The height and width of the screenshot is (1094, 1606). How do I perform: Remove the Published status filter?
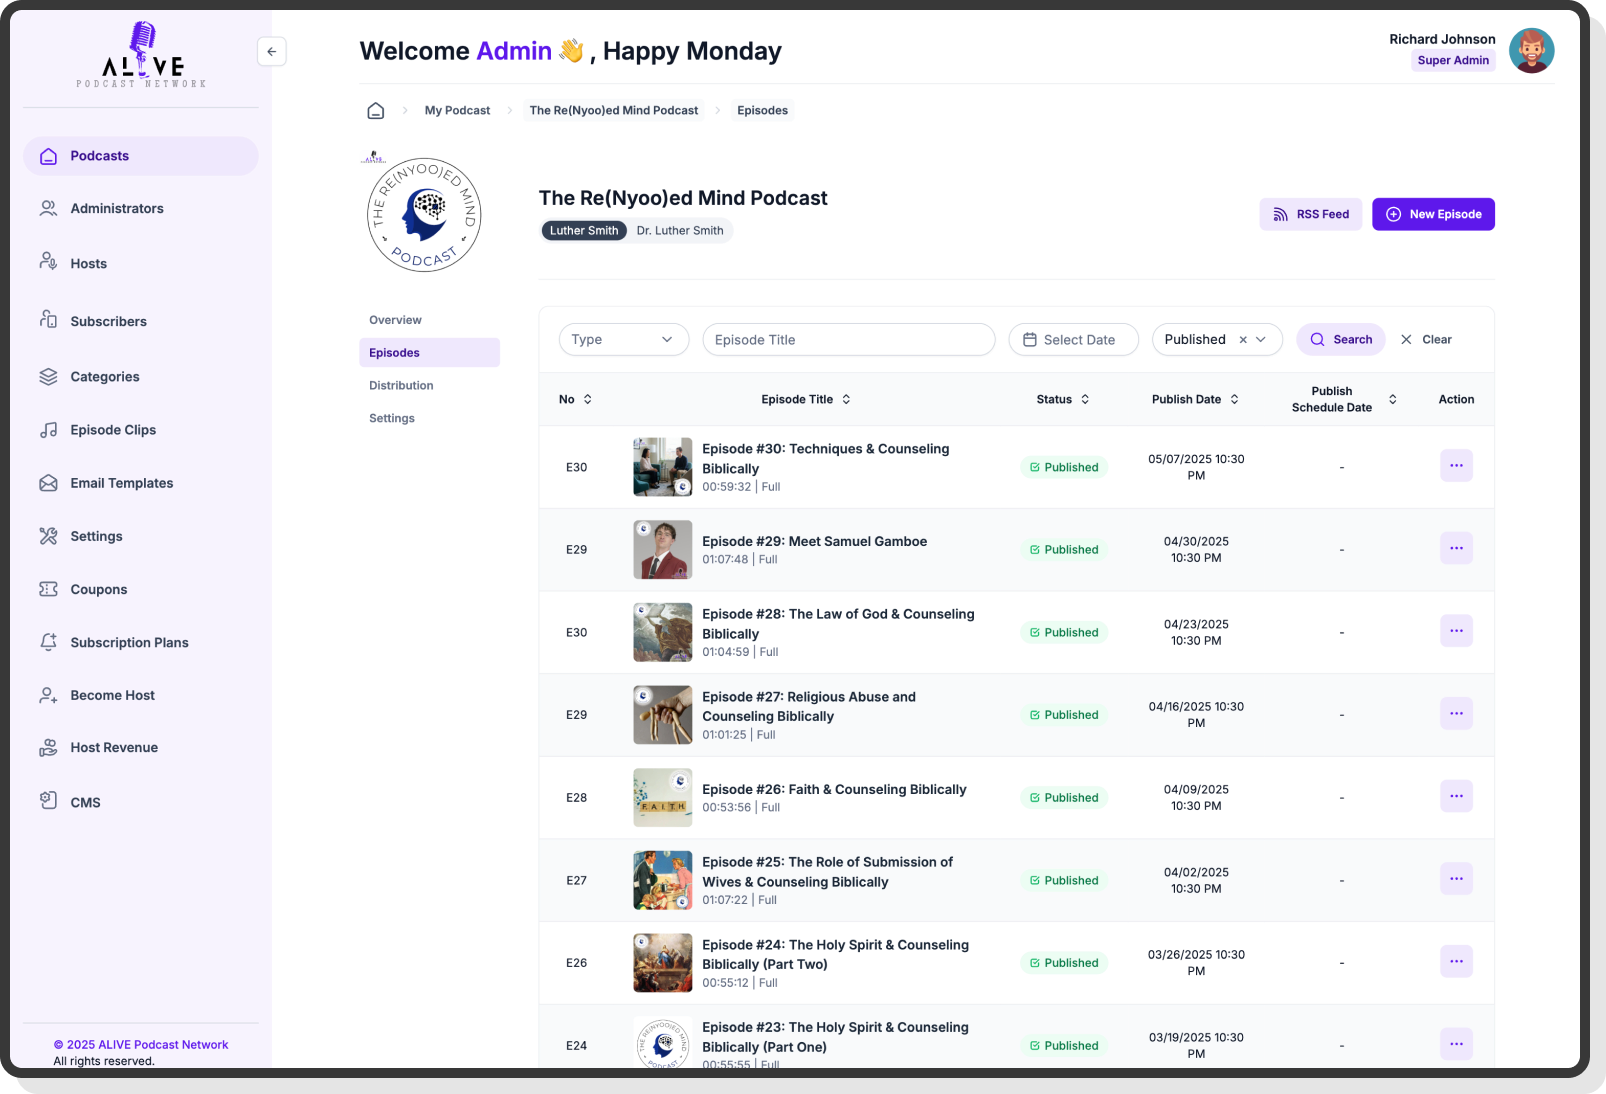1243,340
